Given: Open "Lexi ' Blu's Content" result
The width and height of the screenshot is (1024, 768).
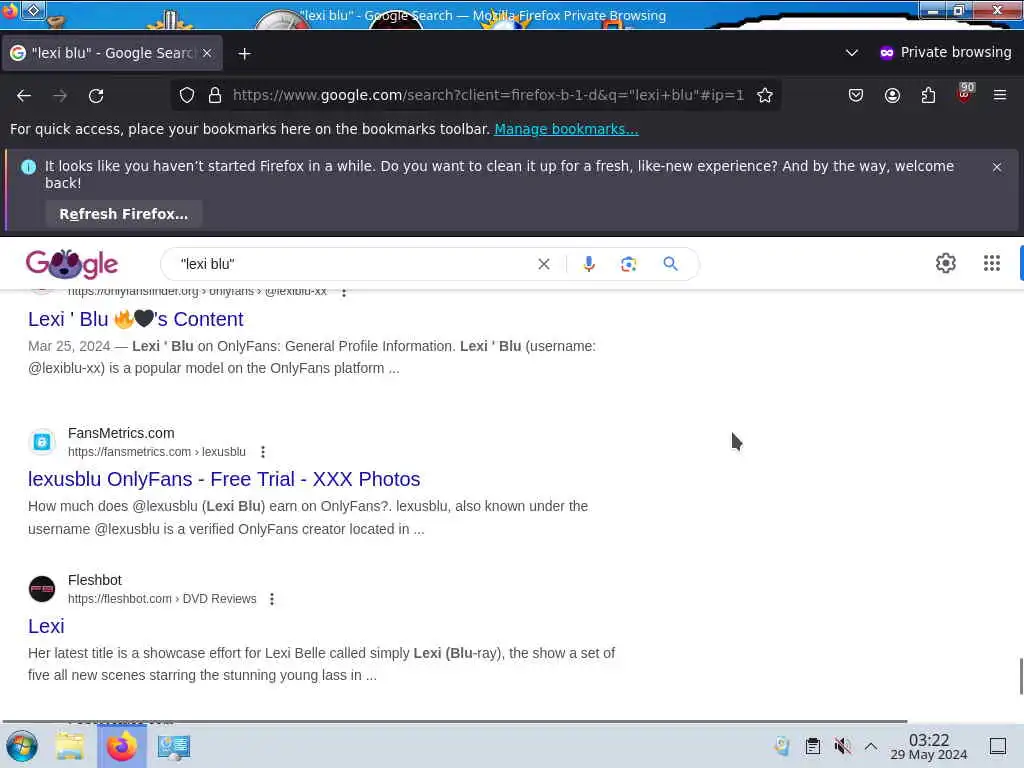Looking at the screenshot, I should click(x=135, y=319).
